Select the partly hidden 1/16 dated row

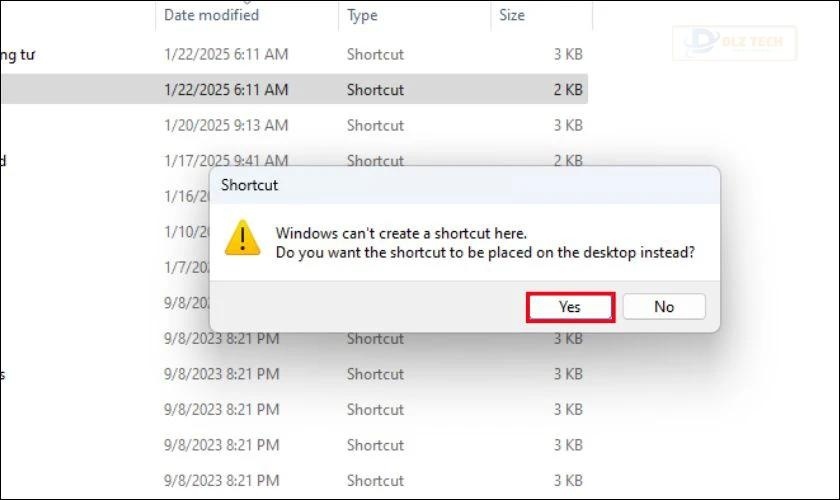(x=186, y=196)
